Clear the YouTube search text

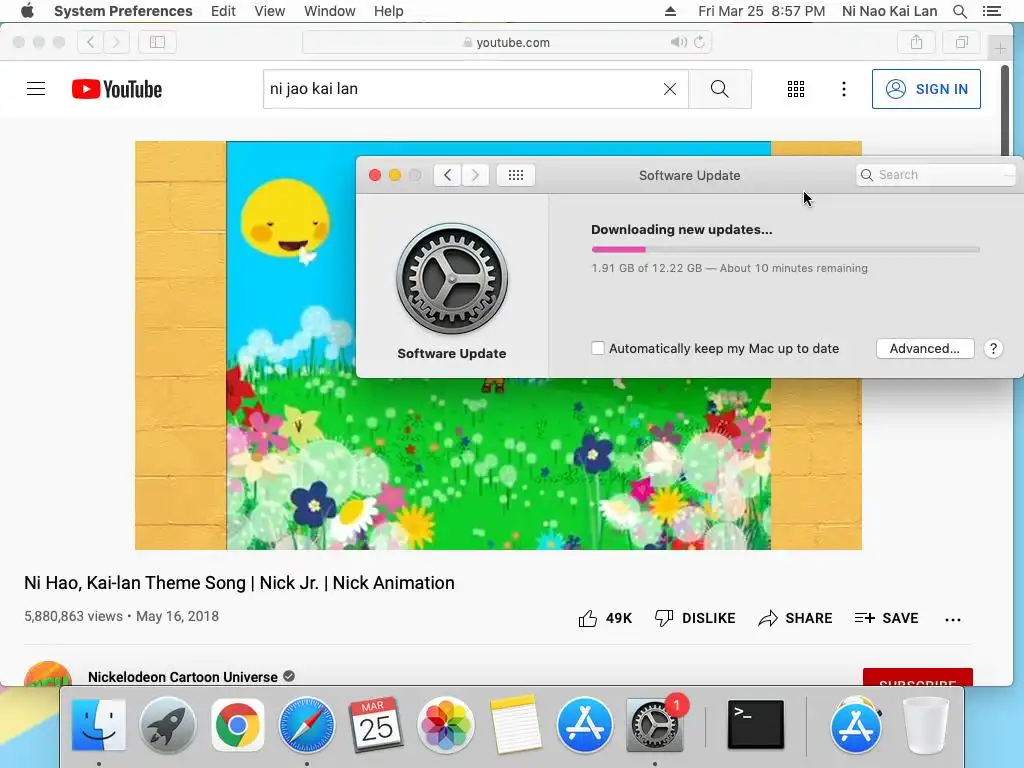(670, 89)
